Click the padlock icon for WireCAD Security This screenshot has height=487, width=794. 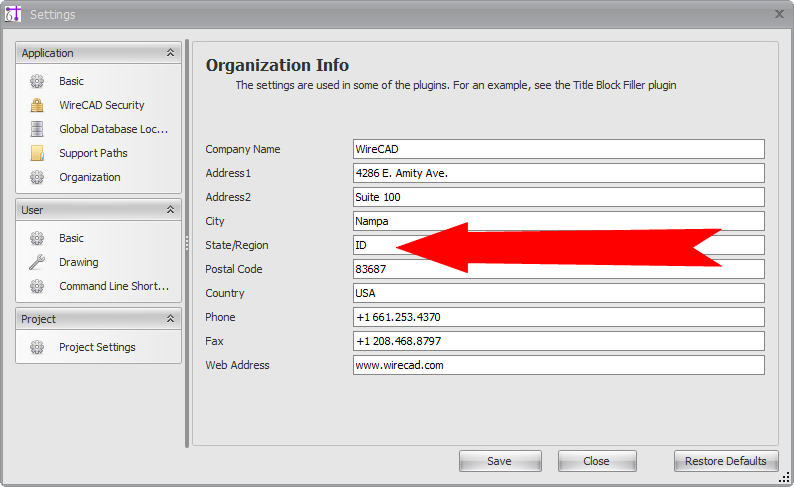(x=37, y=105)
